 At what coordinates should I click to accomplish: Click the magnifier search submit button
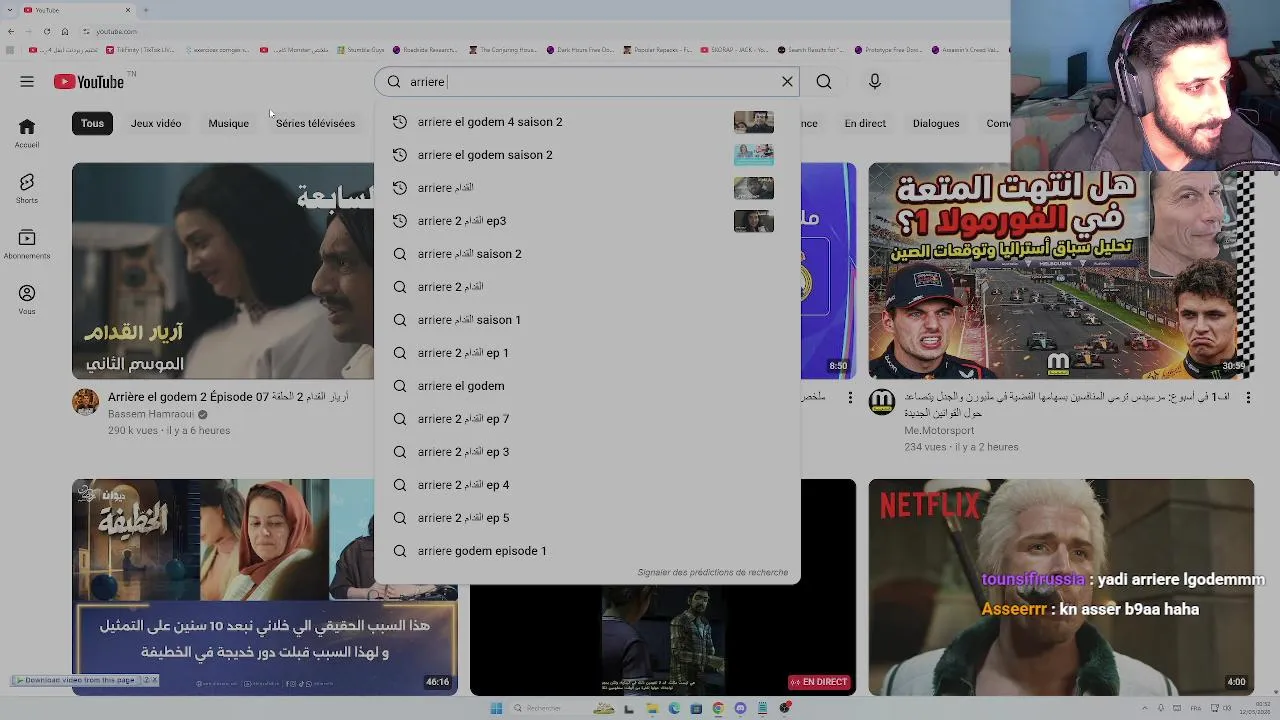824,82
